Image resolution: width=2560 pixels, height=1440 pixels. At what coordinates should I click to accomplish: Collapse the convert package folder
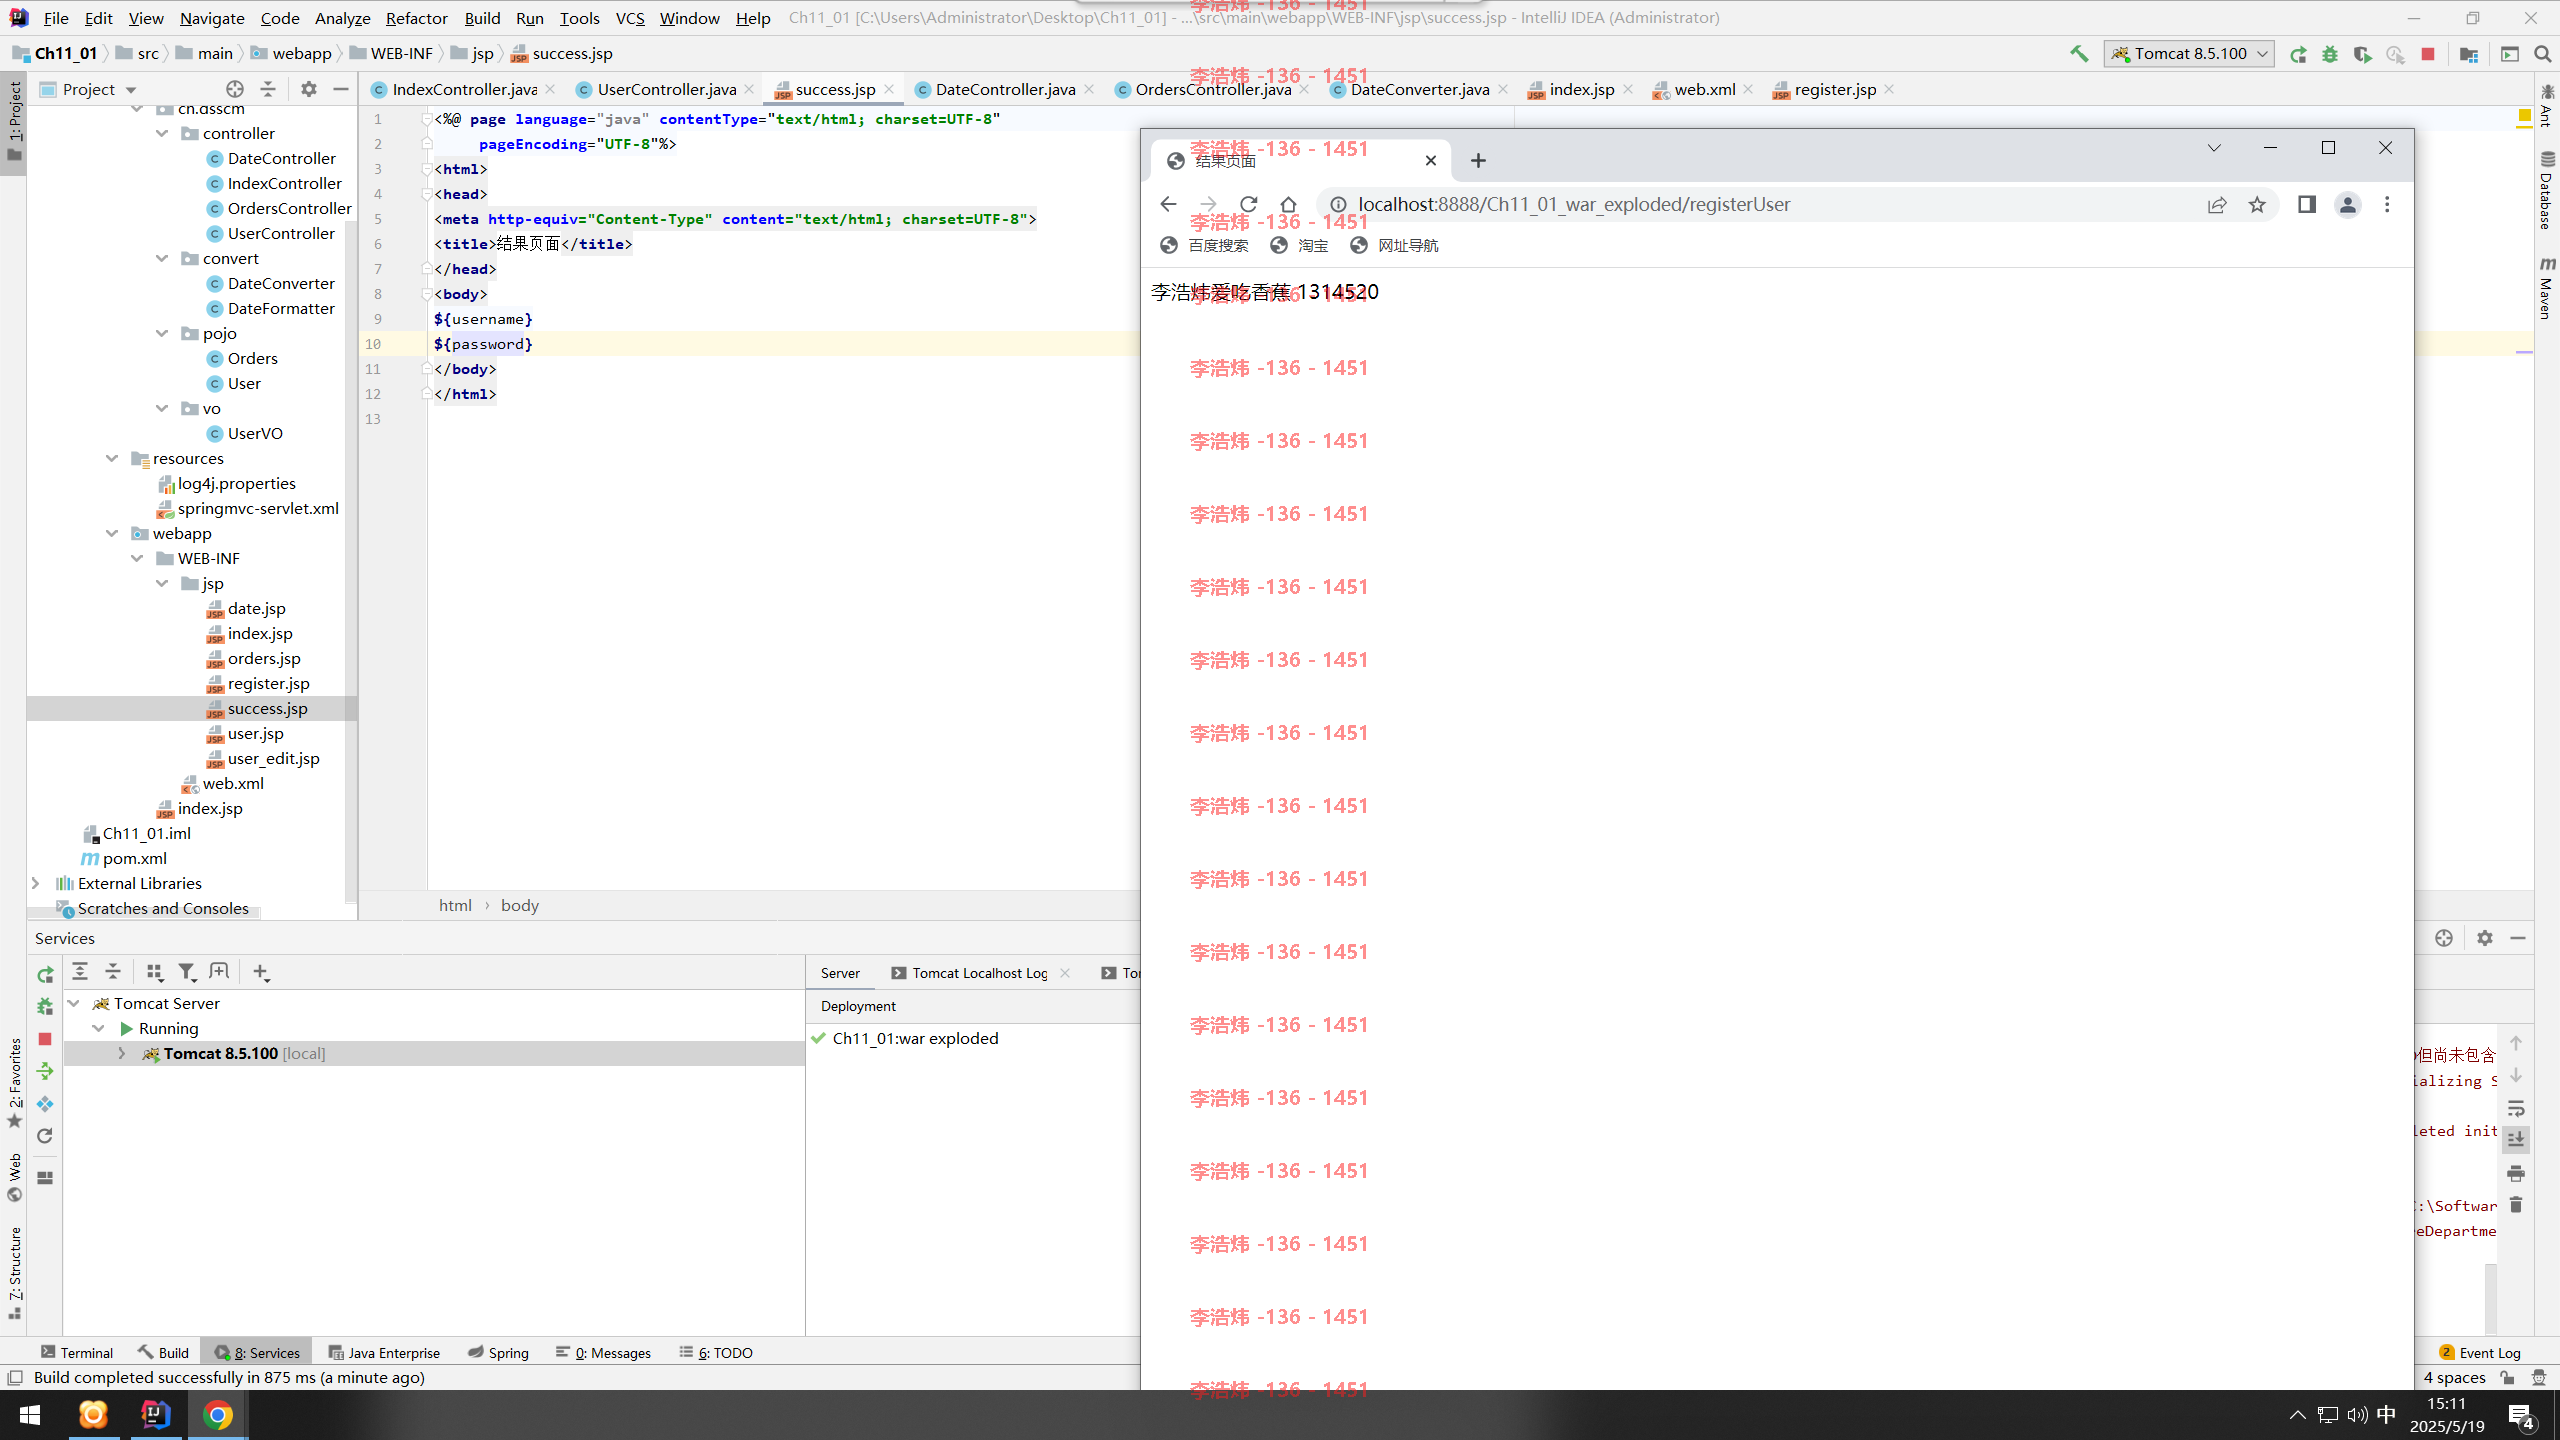[162, 258]
